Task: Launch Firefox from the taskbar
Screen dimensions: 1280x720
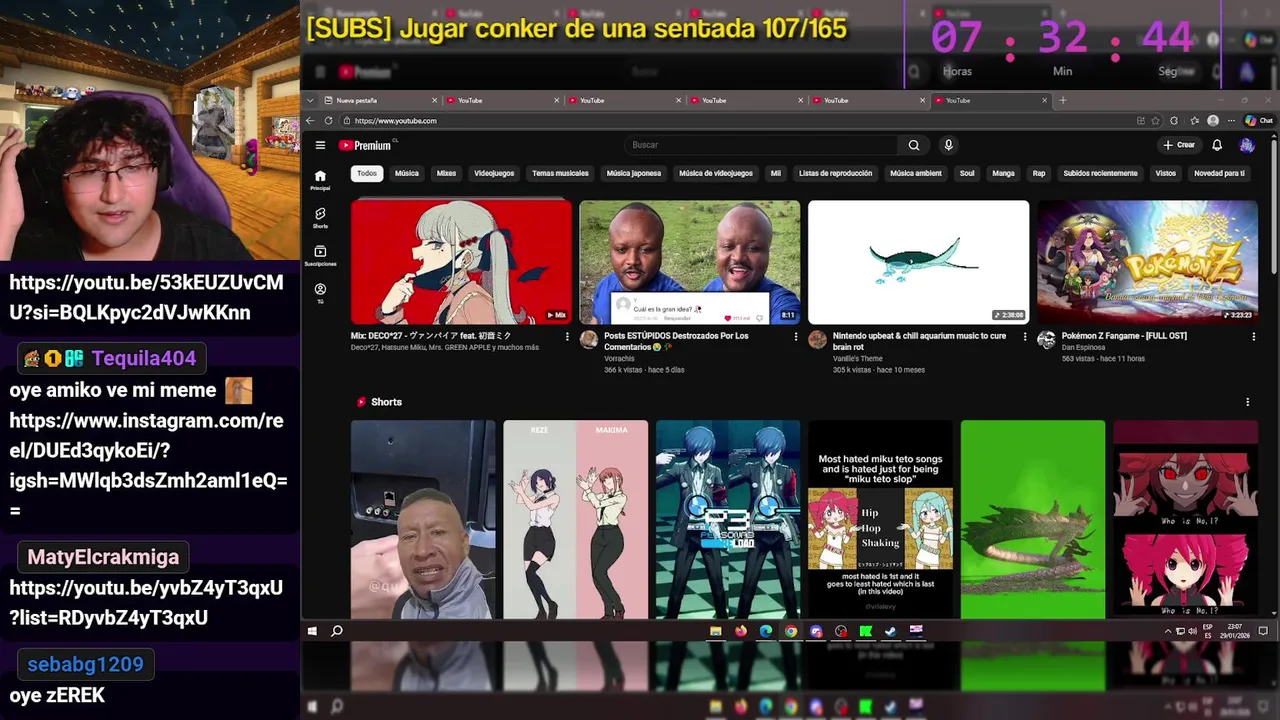Action: (740, 631)
